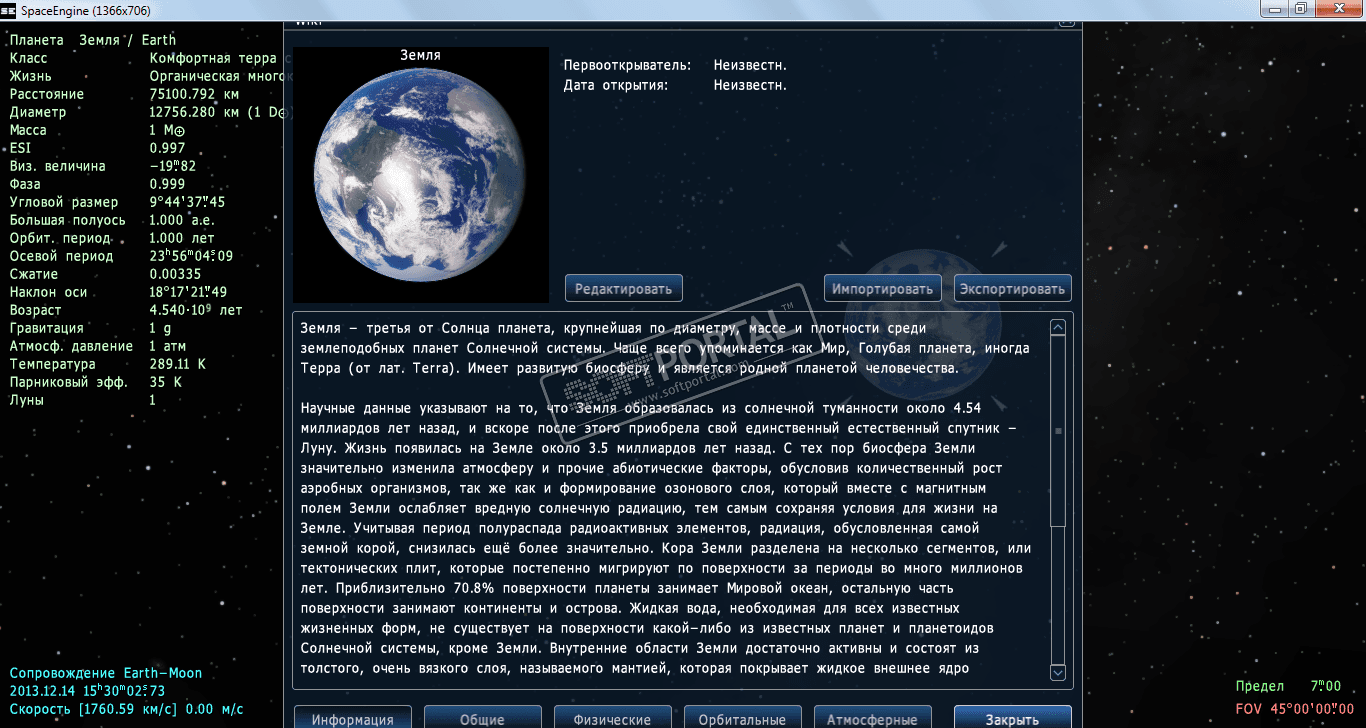Click the "Атмосф. давление" label
The height and width of the screenshot is (728, 1366).
point(71,346)
